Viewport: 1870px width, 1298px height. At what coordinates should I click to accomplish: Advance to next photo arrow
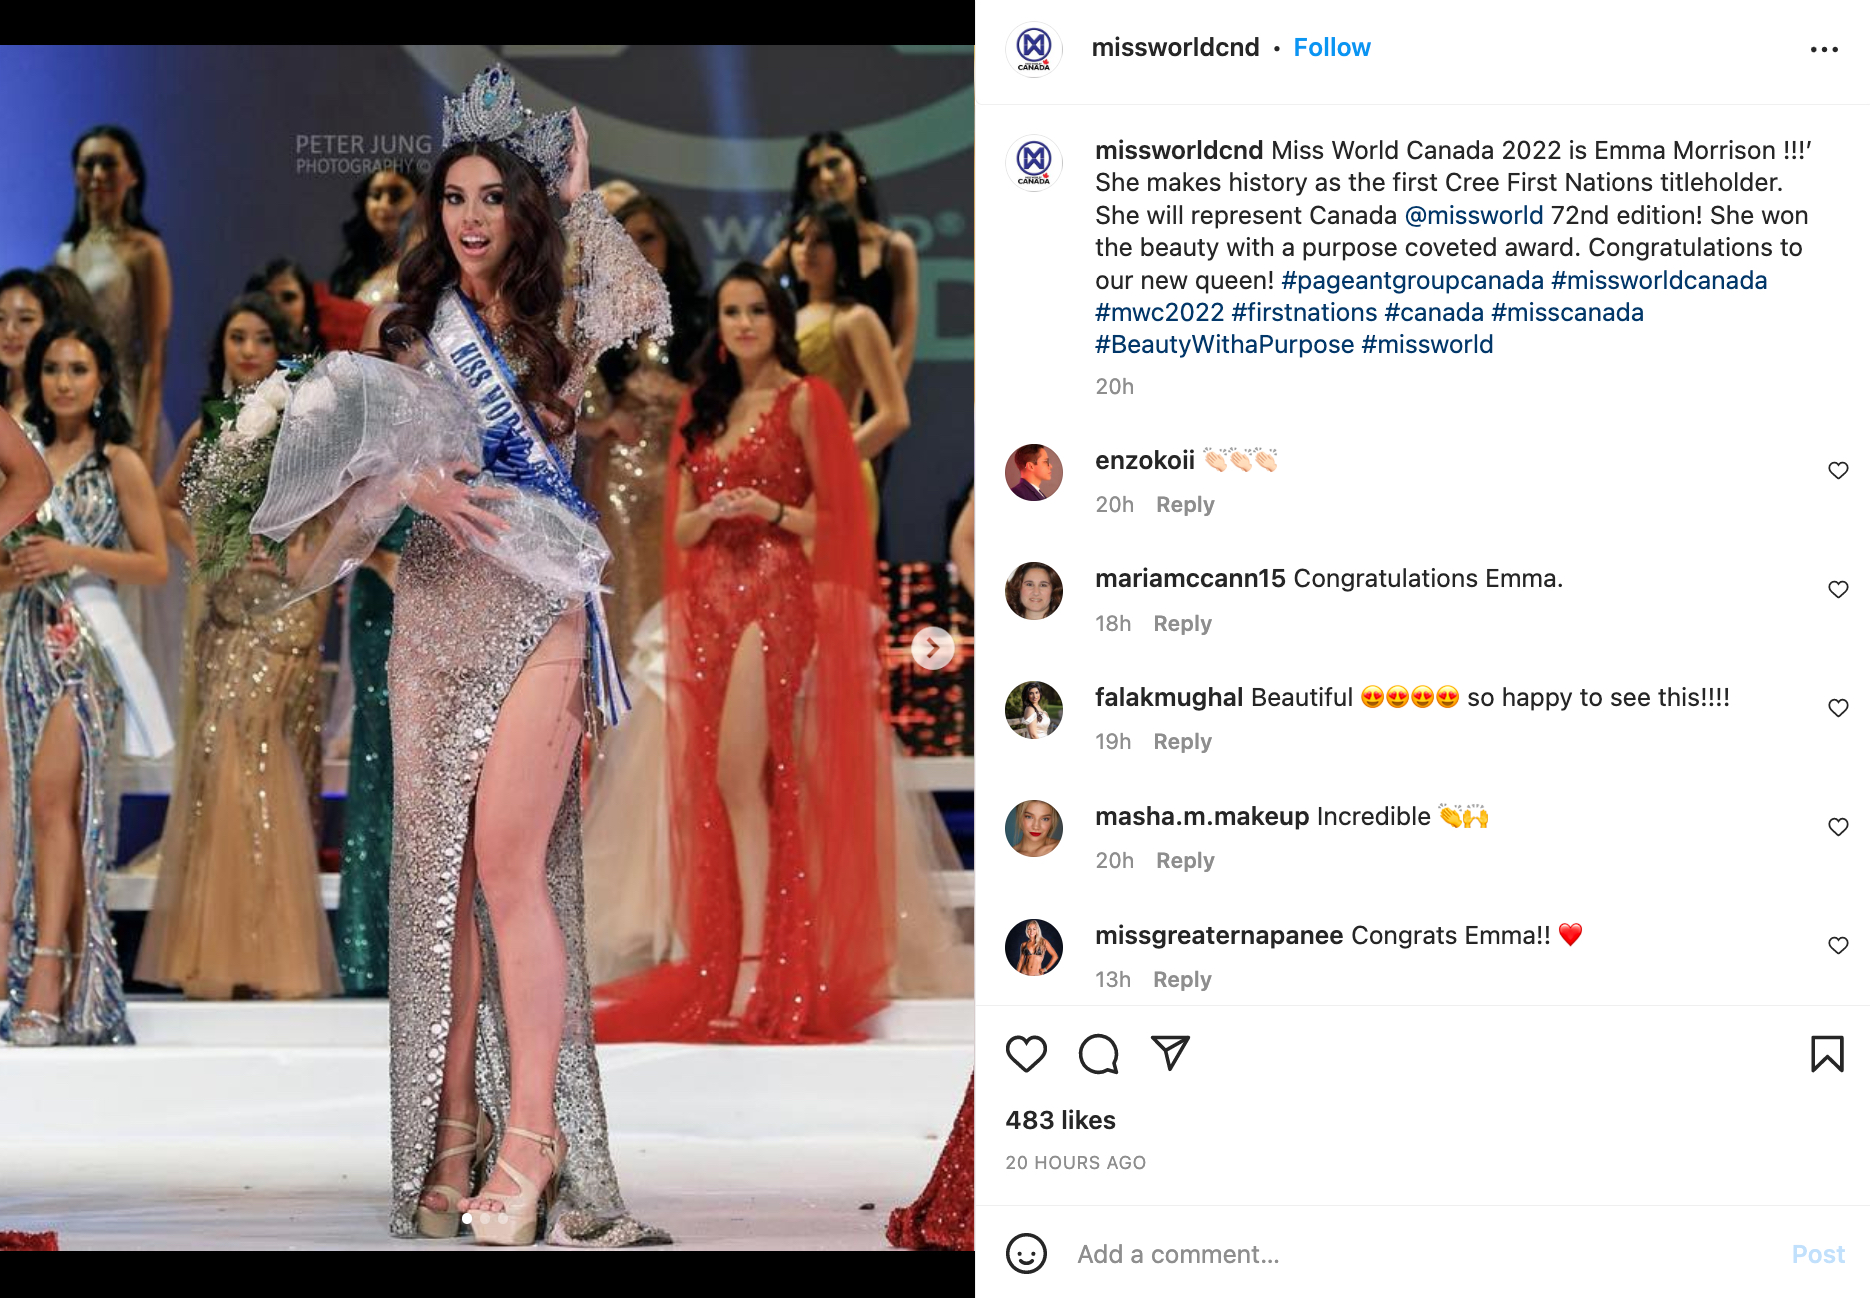(x=932, y=648)
